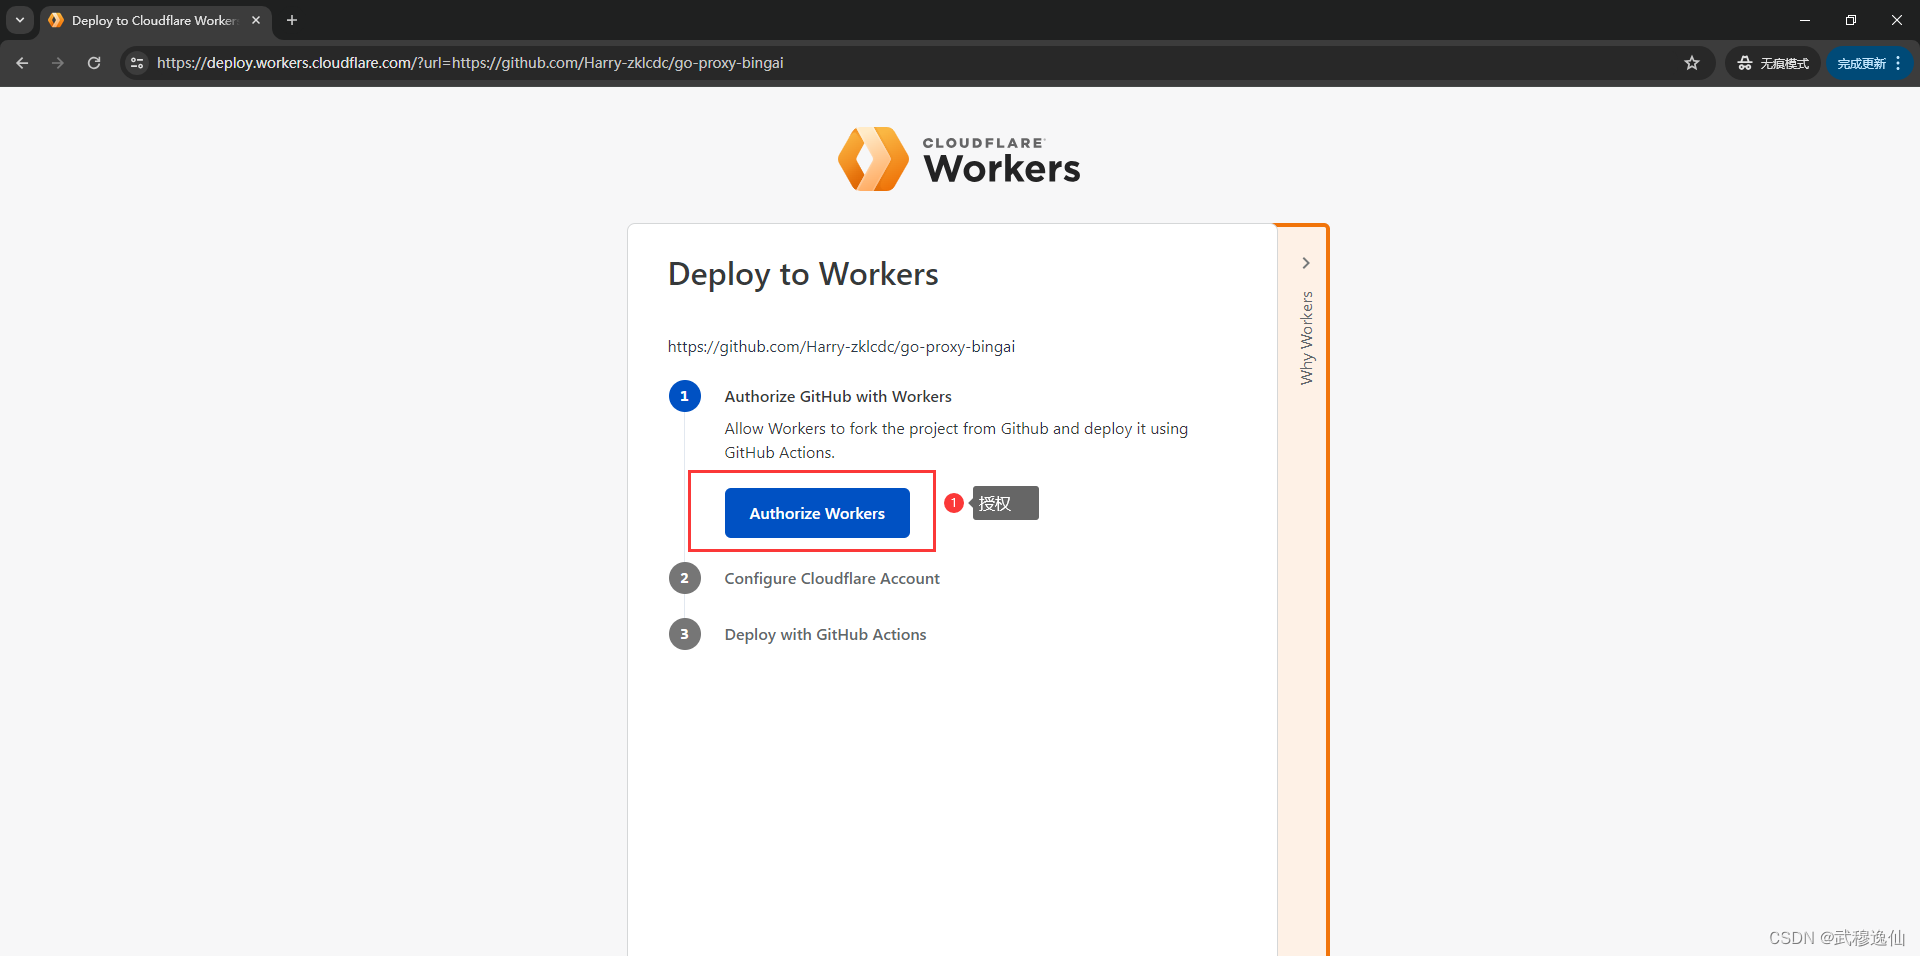
Task: Click step 1 circle Authorize GitHub with Workers
Action: coord(684,395)
